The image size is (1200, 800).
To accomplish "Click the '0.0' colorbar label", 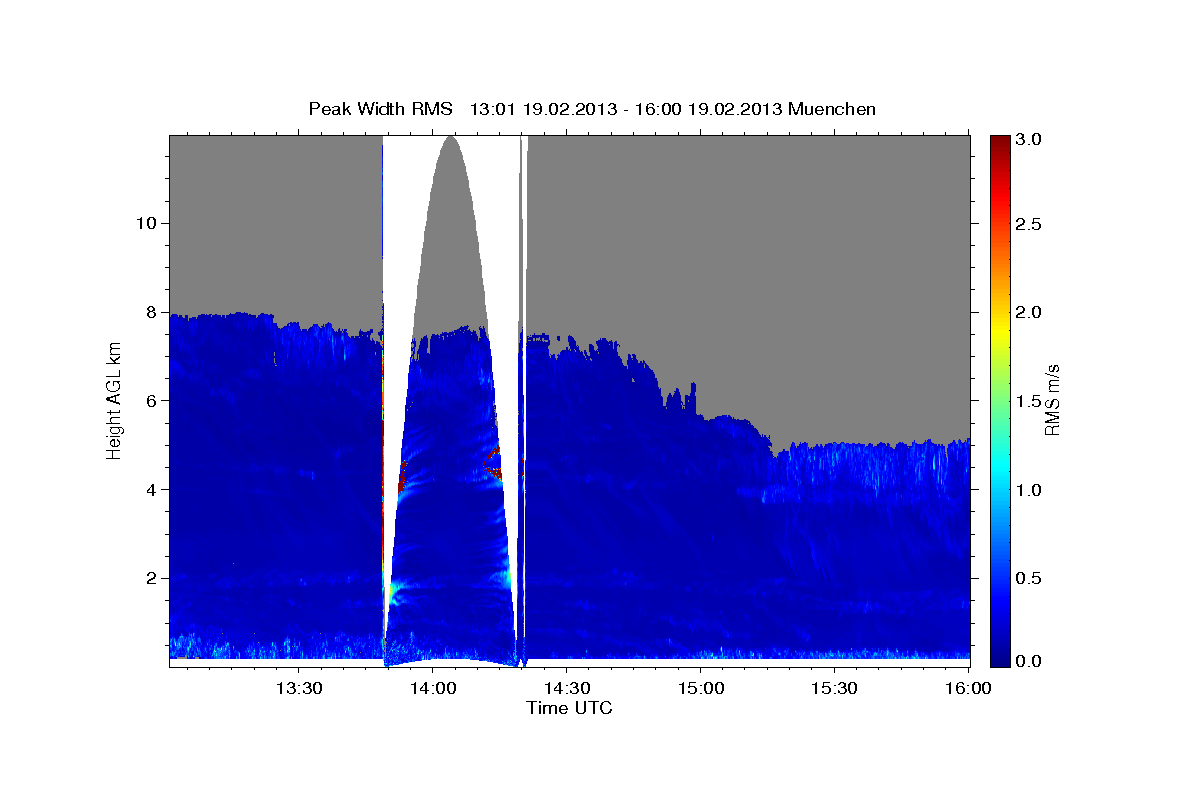I will point(1030,661).
